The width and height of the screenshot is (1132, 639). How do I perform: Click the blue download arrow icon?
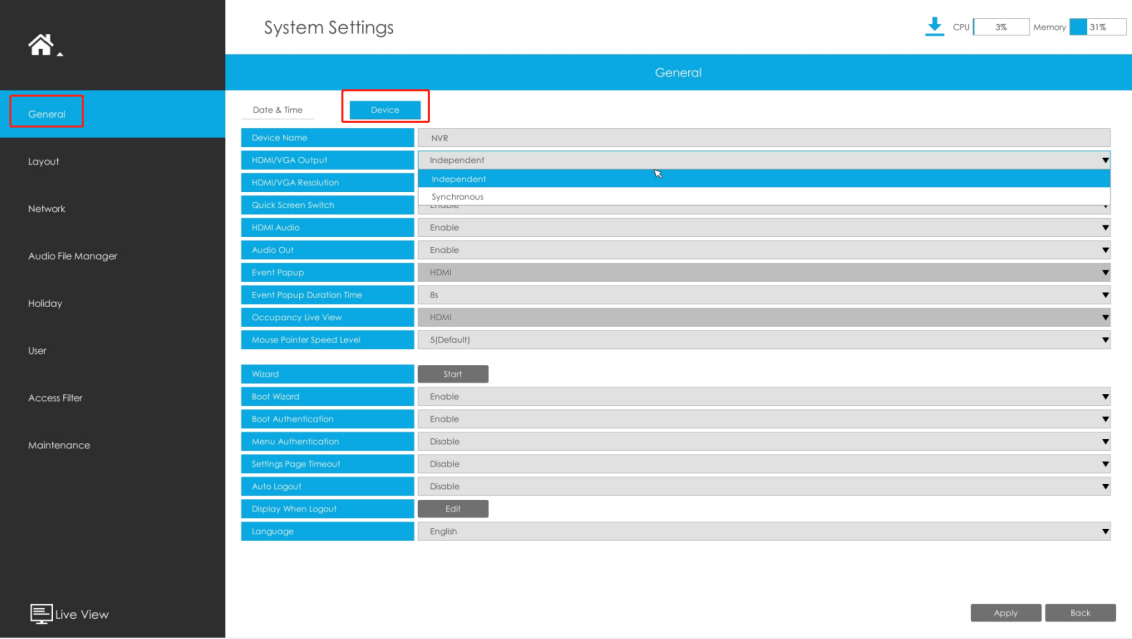[x=934, y=27]
